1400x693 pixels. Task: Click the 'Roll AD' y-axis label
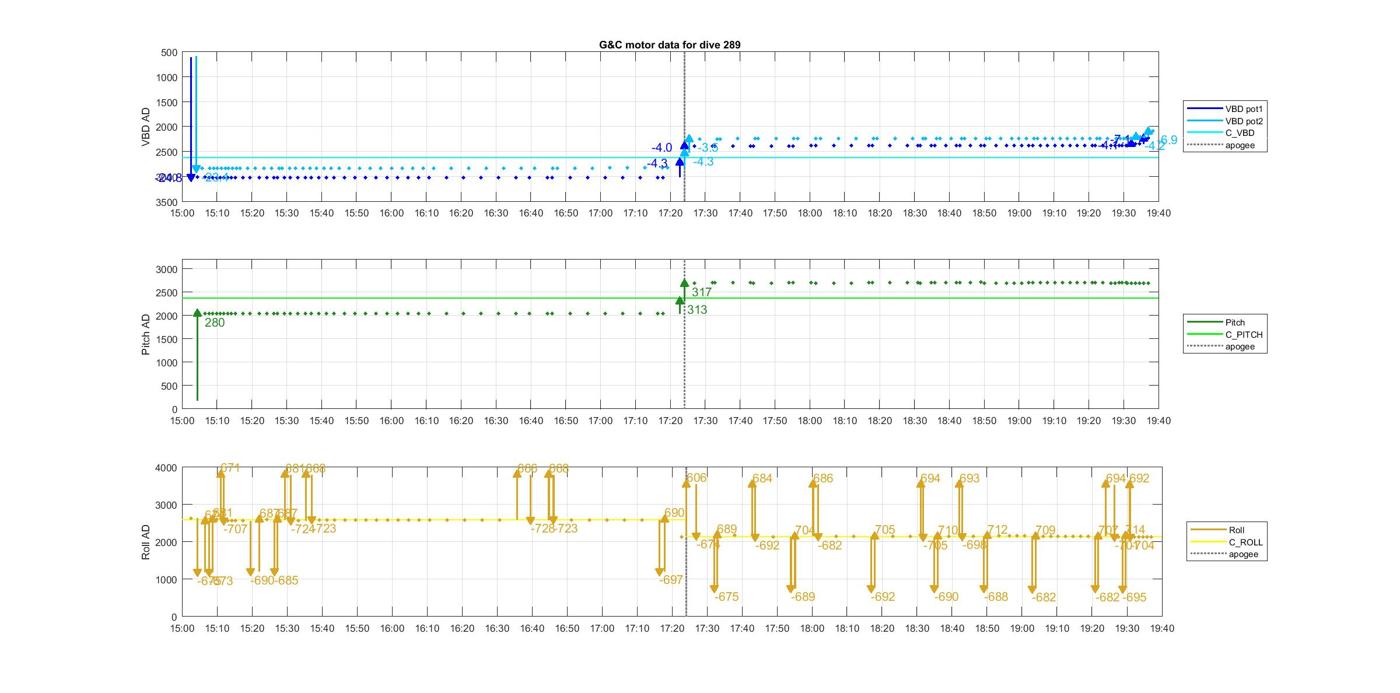pyautogui.click(x=146, y=542)
